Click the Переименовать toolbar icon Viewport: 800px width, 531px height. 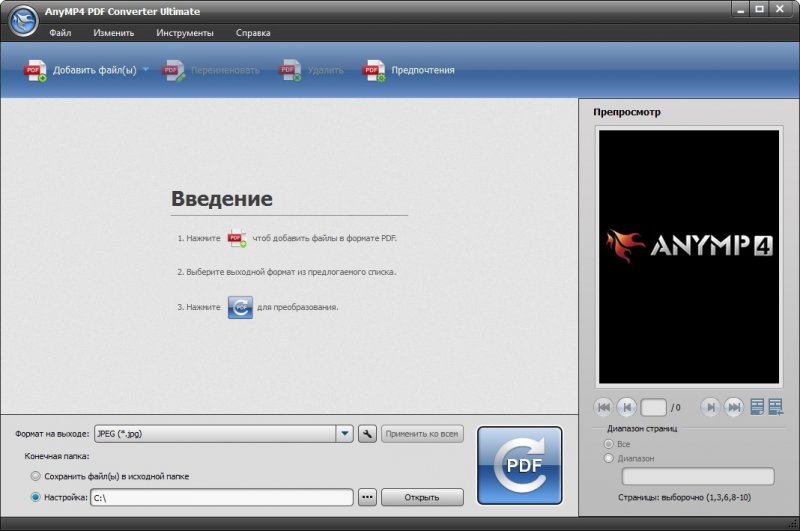173,70
